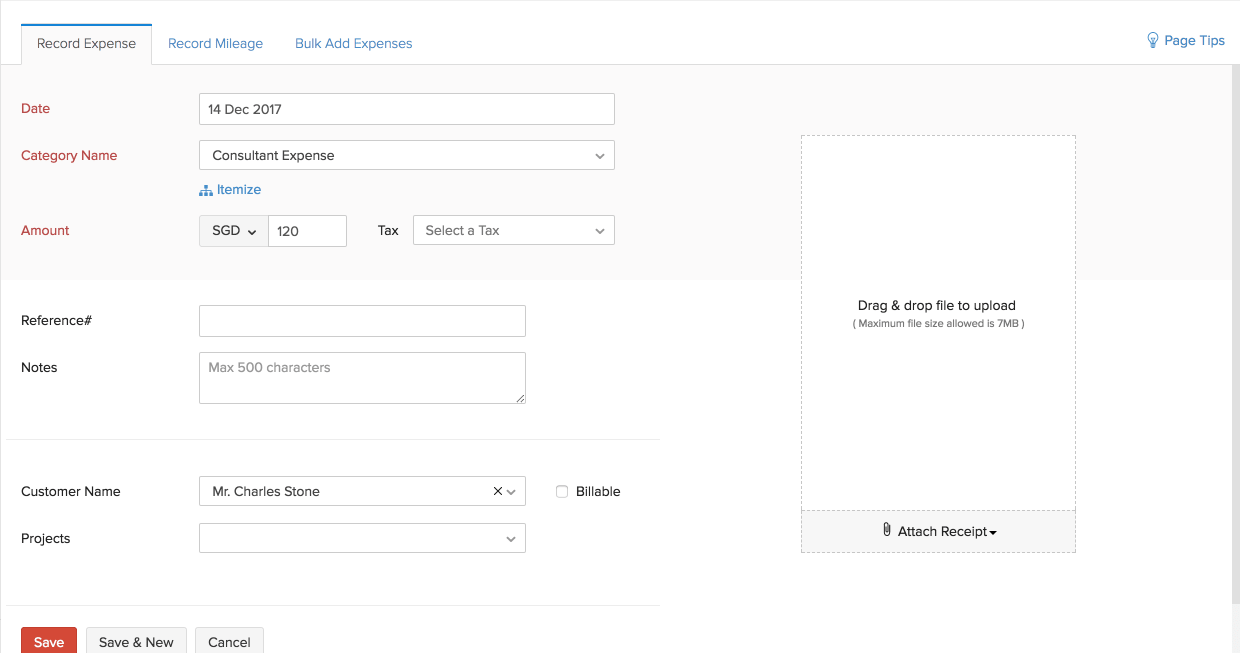
Task: Open the Customer Name dropdown arrow
Action: tap(512, 492)
